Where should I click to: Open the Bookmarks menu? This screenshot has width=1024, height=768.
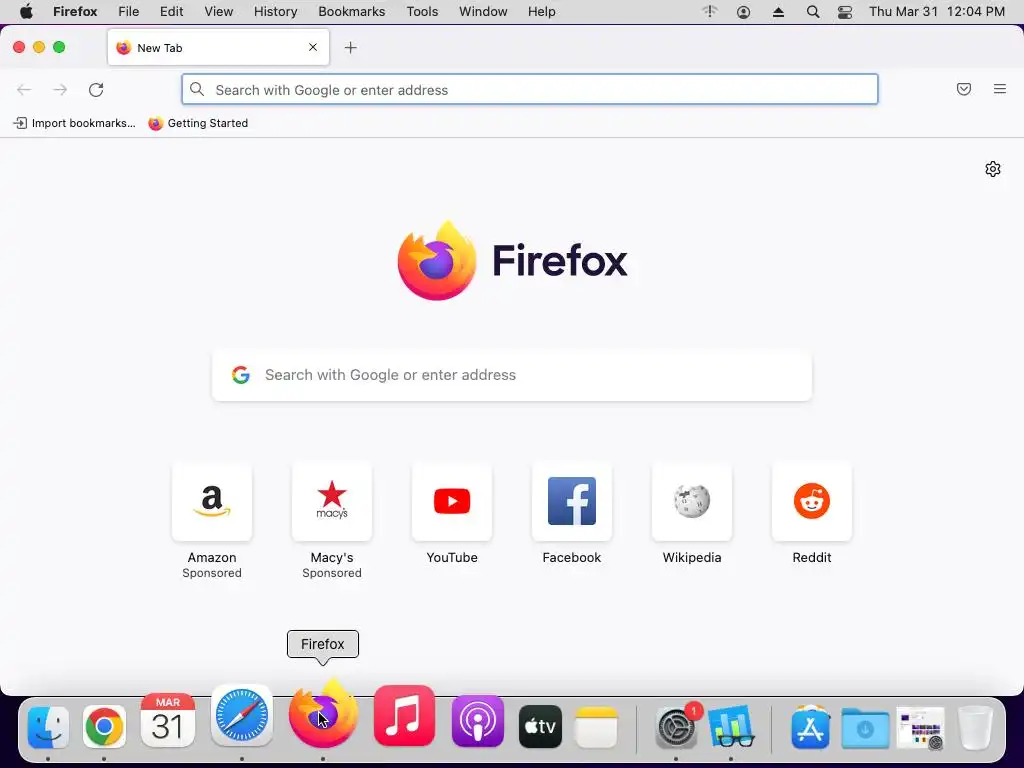(351, 12)
